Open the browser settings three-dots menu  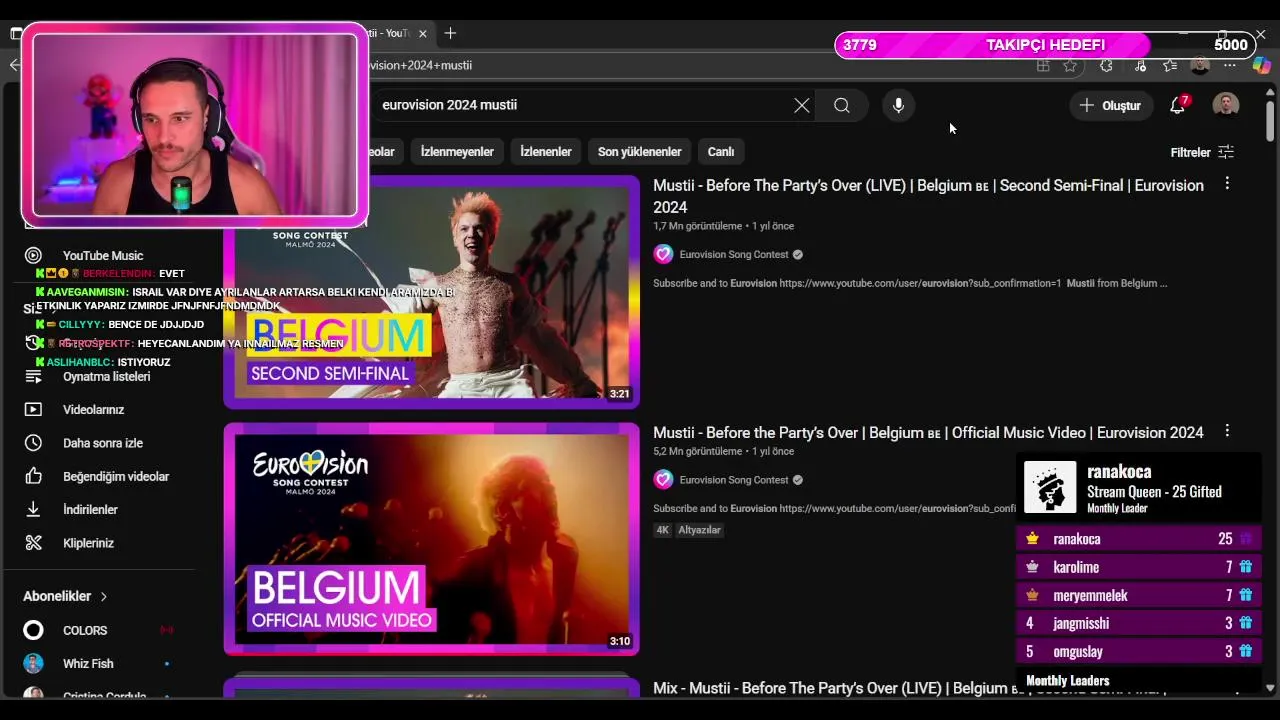click(x=1230, y=66)
